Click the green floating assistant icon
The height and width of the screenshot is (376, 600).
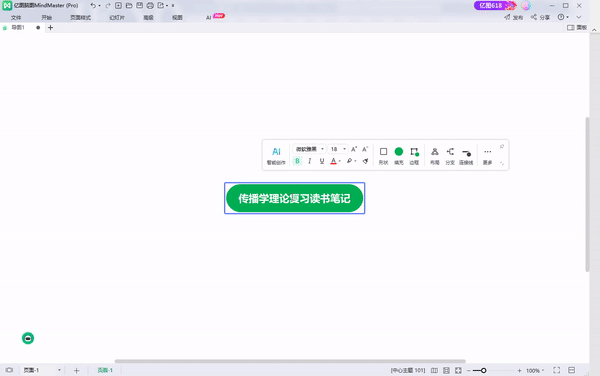point(28,338)
